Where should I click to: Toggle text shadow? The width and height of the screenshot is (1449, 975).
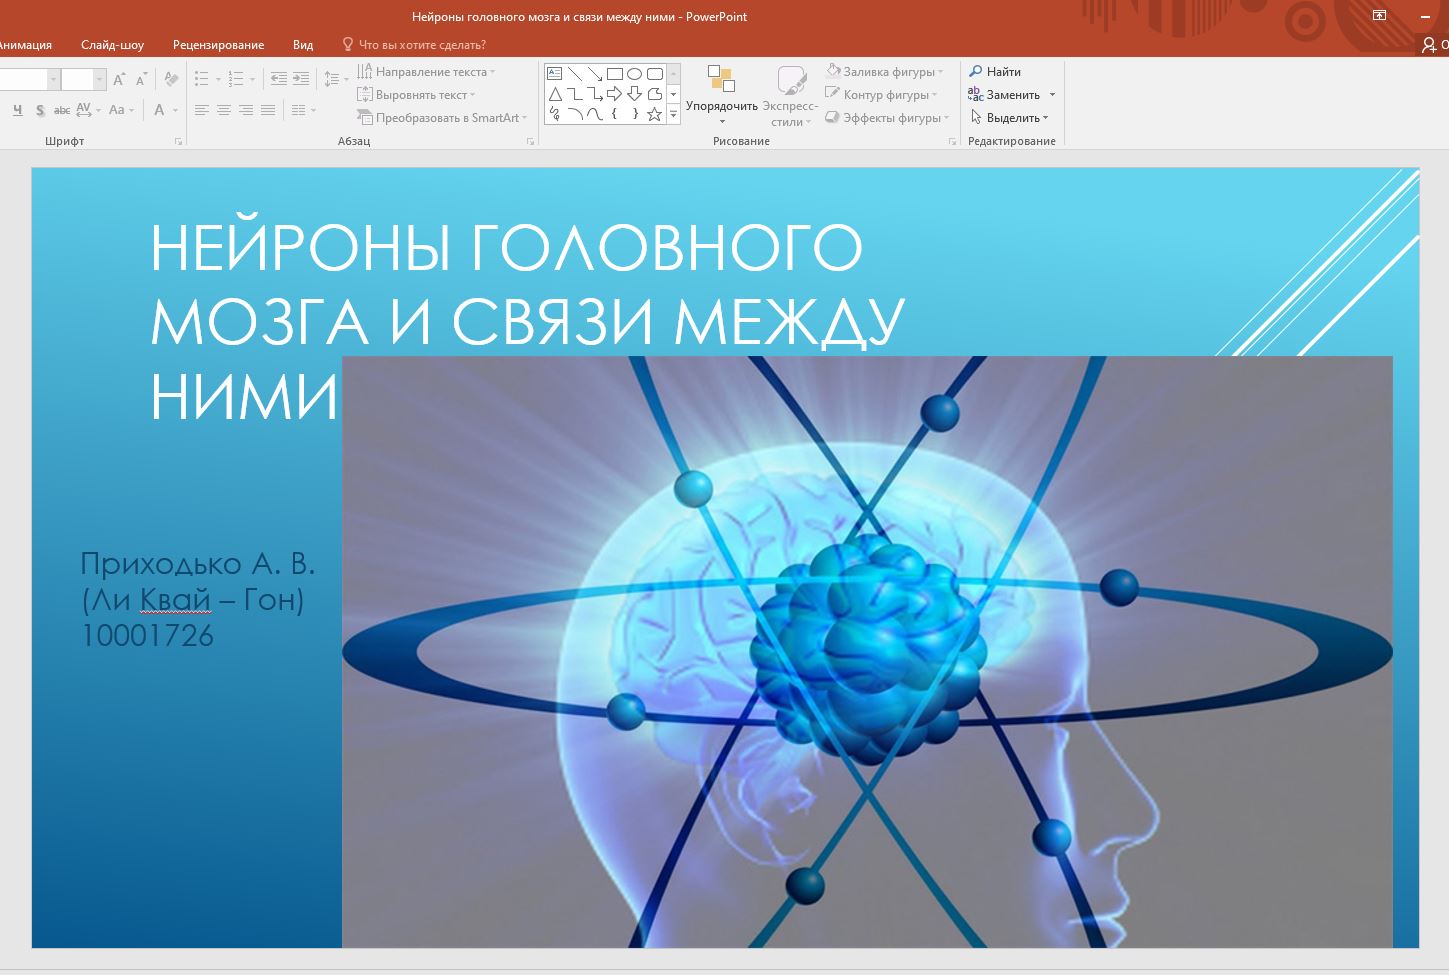pyautogui.click(x=39, y=110)
